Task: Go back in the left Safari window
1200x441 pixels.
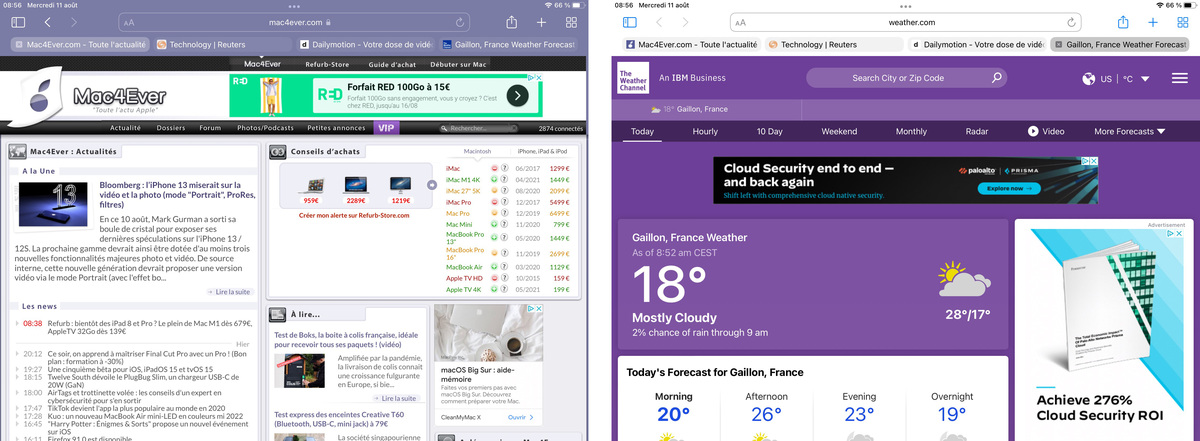Action: pyautogui.click(x=46, y=22)
